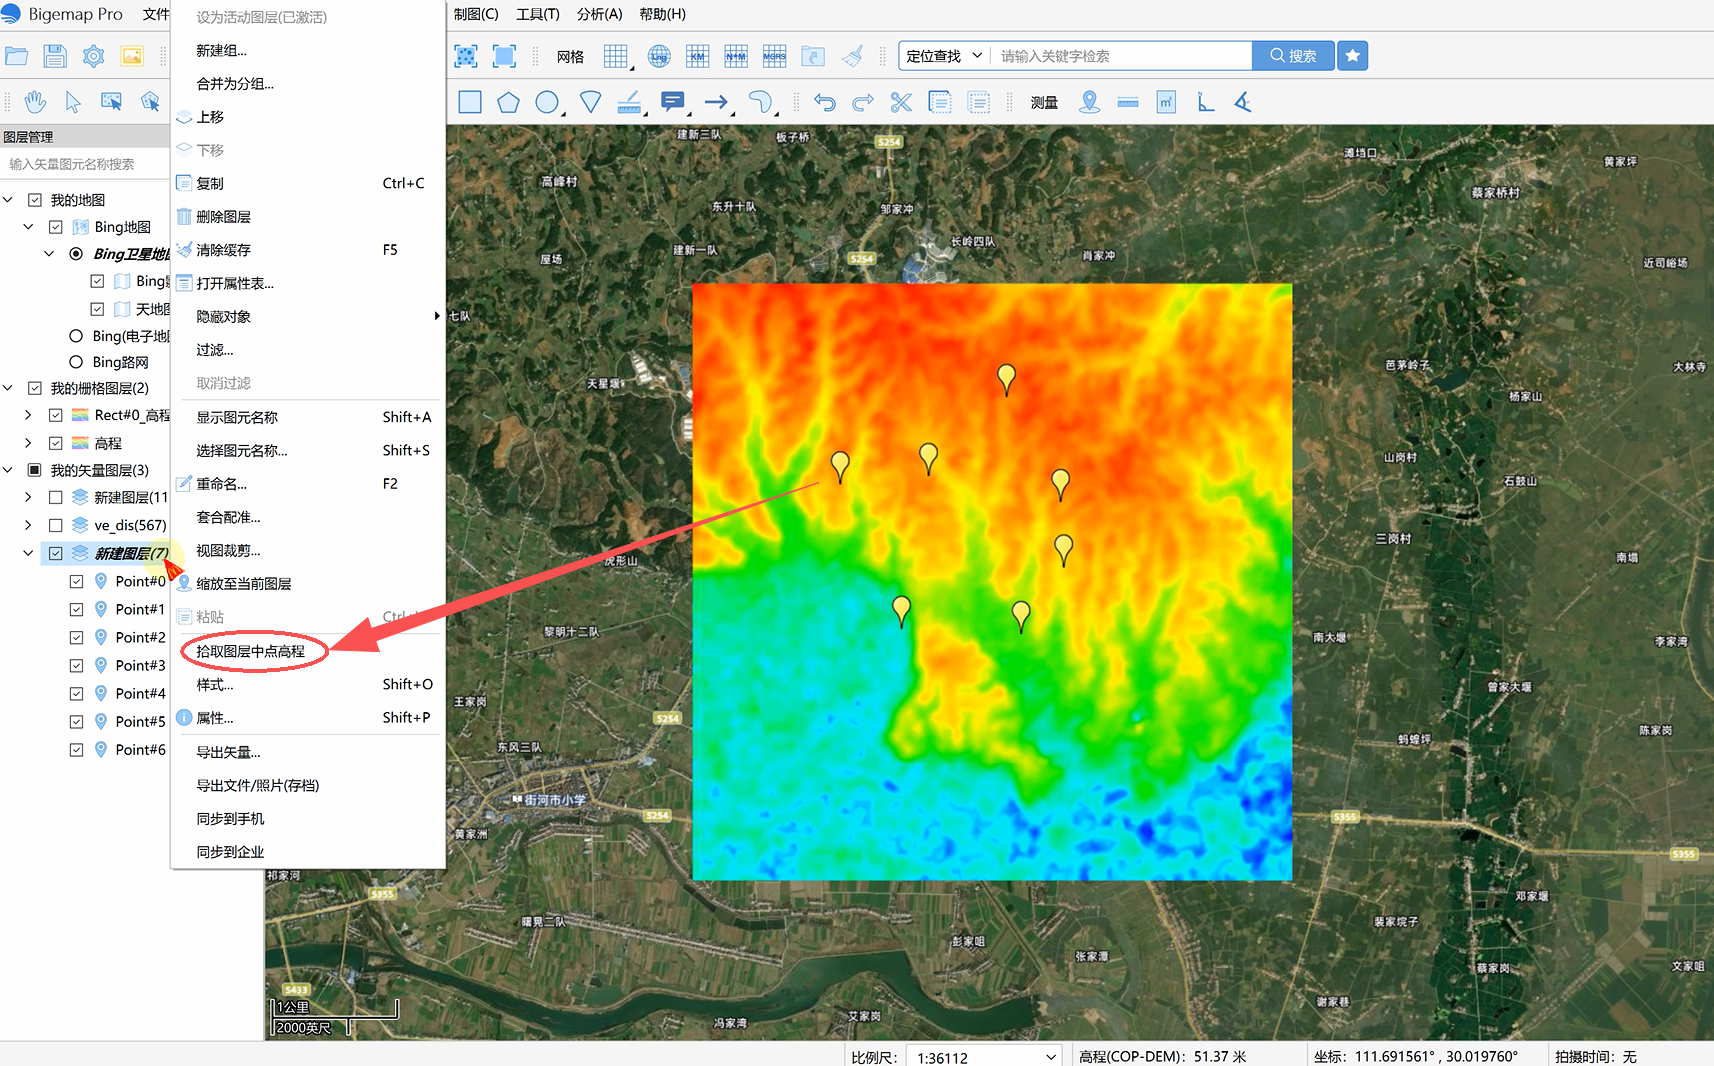Toggle the 我的栅格图层(2) checkbox
1714x1066 pixels.
click(35, 388)
